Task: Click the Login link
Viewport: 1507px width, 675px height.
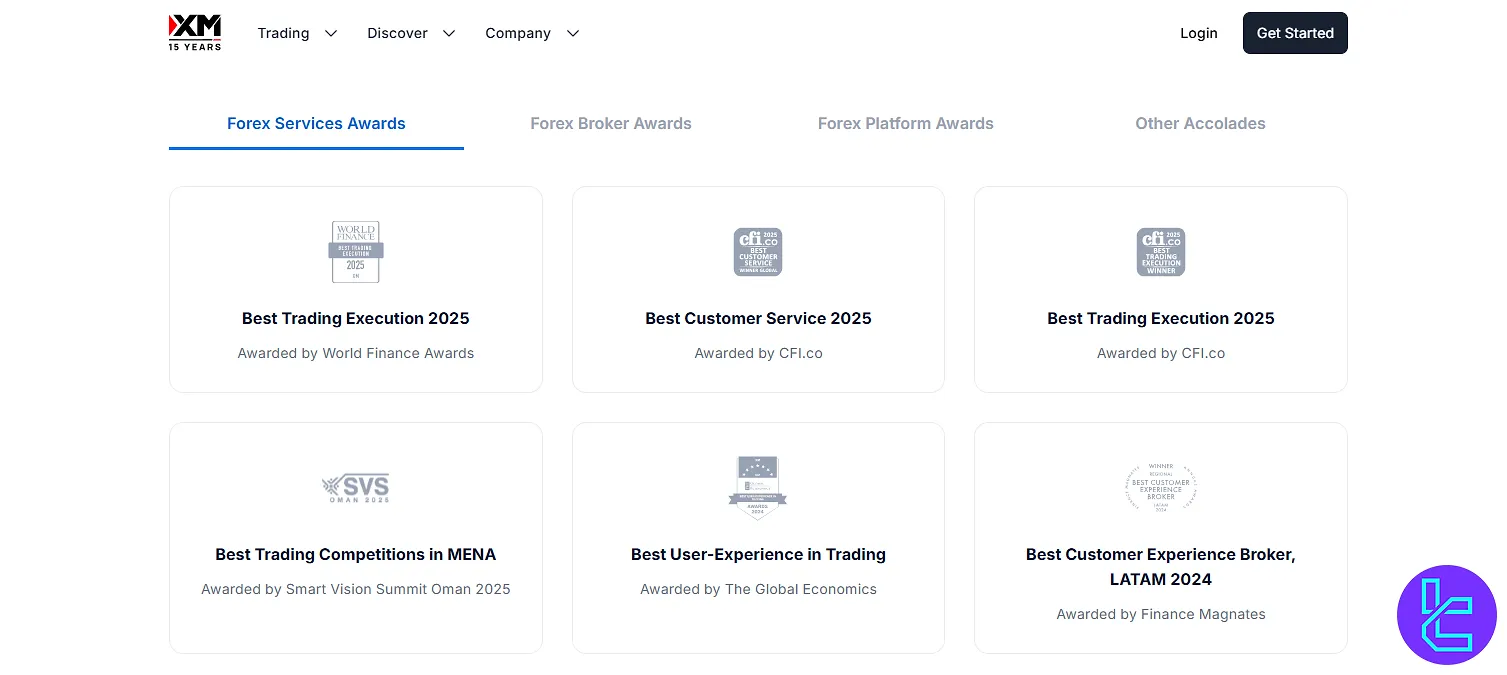Action: point(1198,33)
